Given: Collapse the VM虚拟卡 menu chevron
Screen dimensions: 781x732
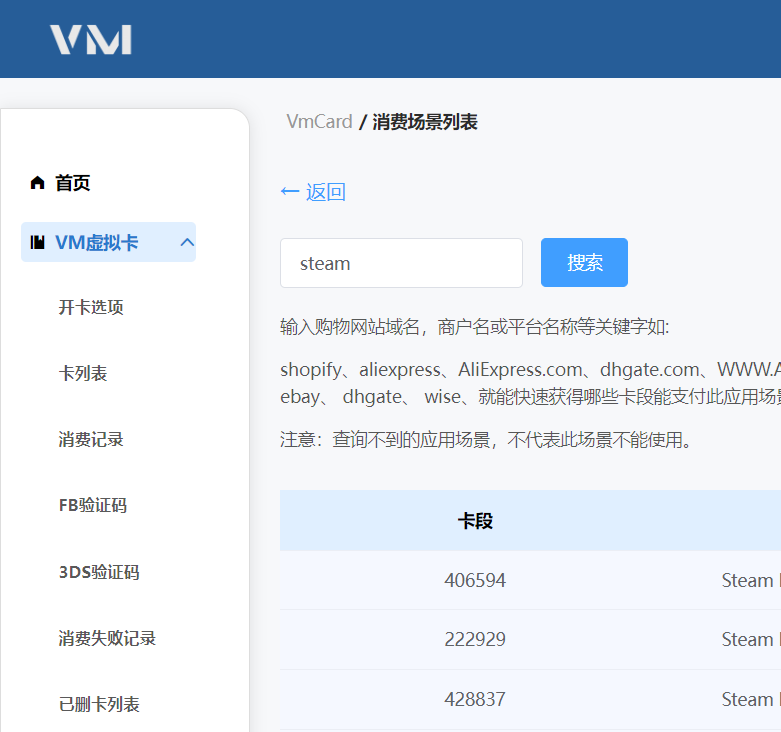Looking at the screenshot, I should tap(186, 242).
